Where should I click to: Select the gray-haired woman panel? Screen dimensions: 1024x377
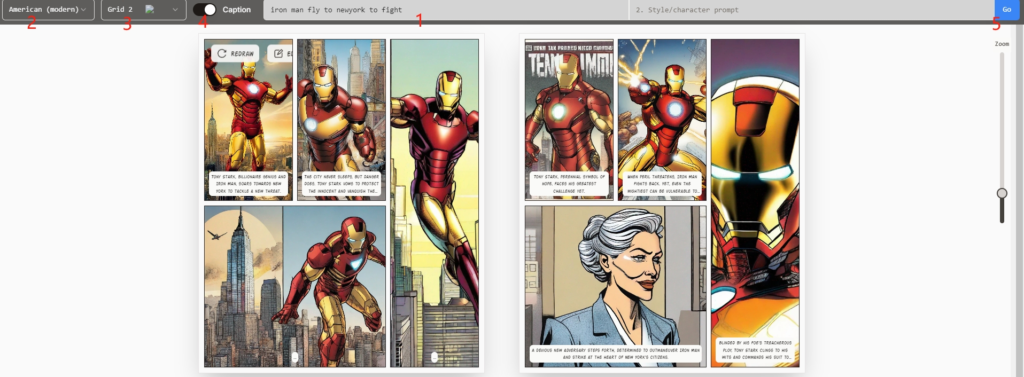point(615,286)
